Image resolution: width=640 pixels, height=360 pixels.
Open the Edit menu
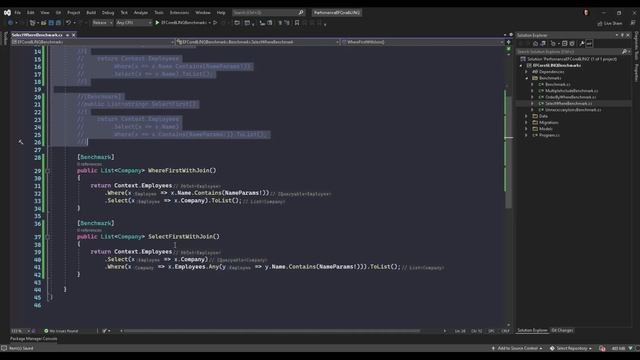(31, 13)
